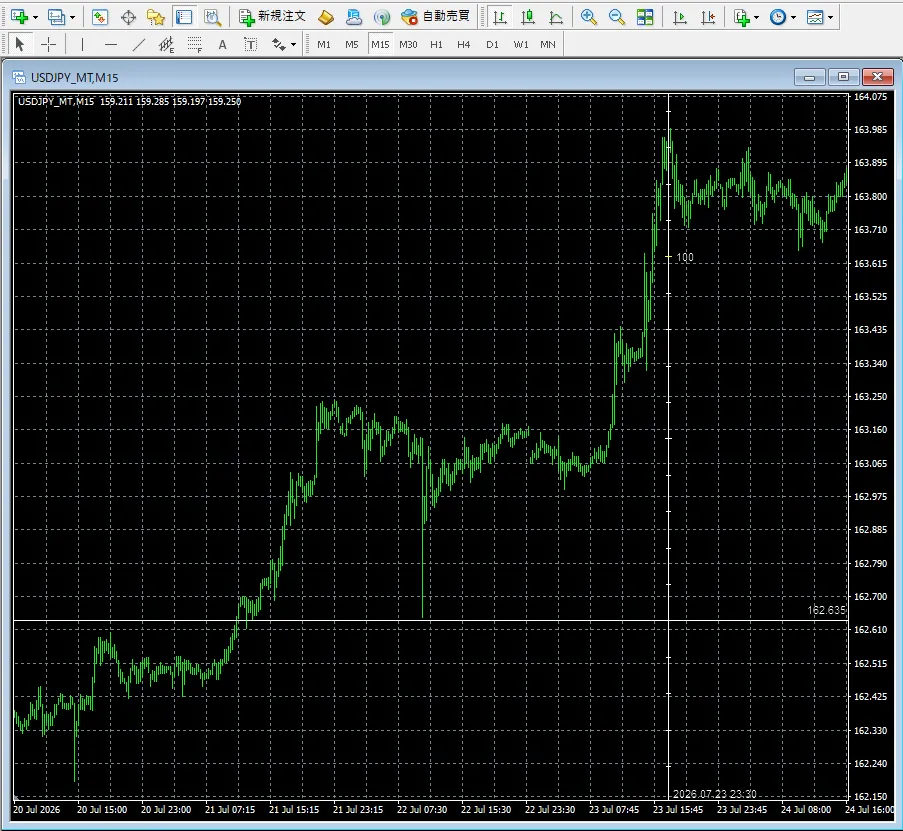Select the crosshair tool
The height and width of the screenshot is (831, 903).
point(49,44)
